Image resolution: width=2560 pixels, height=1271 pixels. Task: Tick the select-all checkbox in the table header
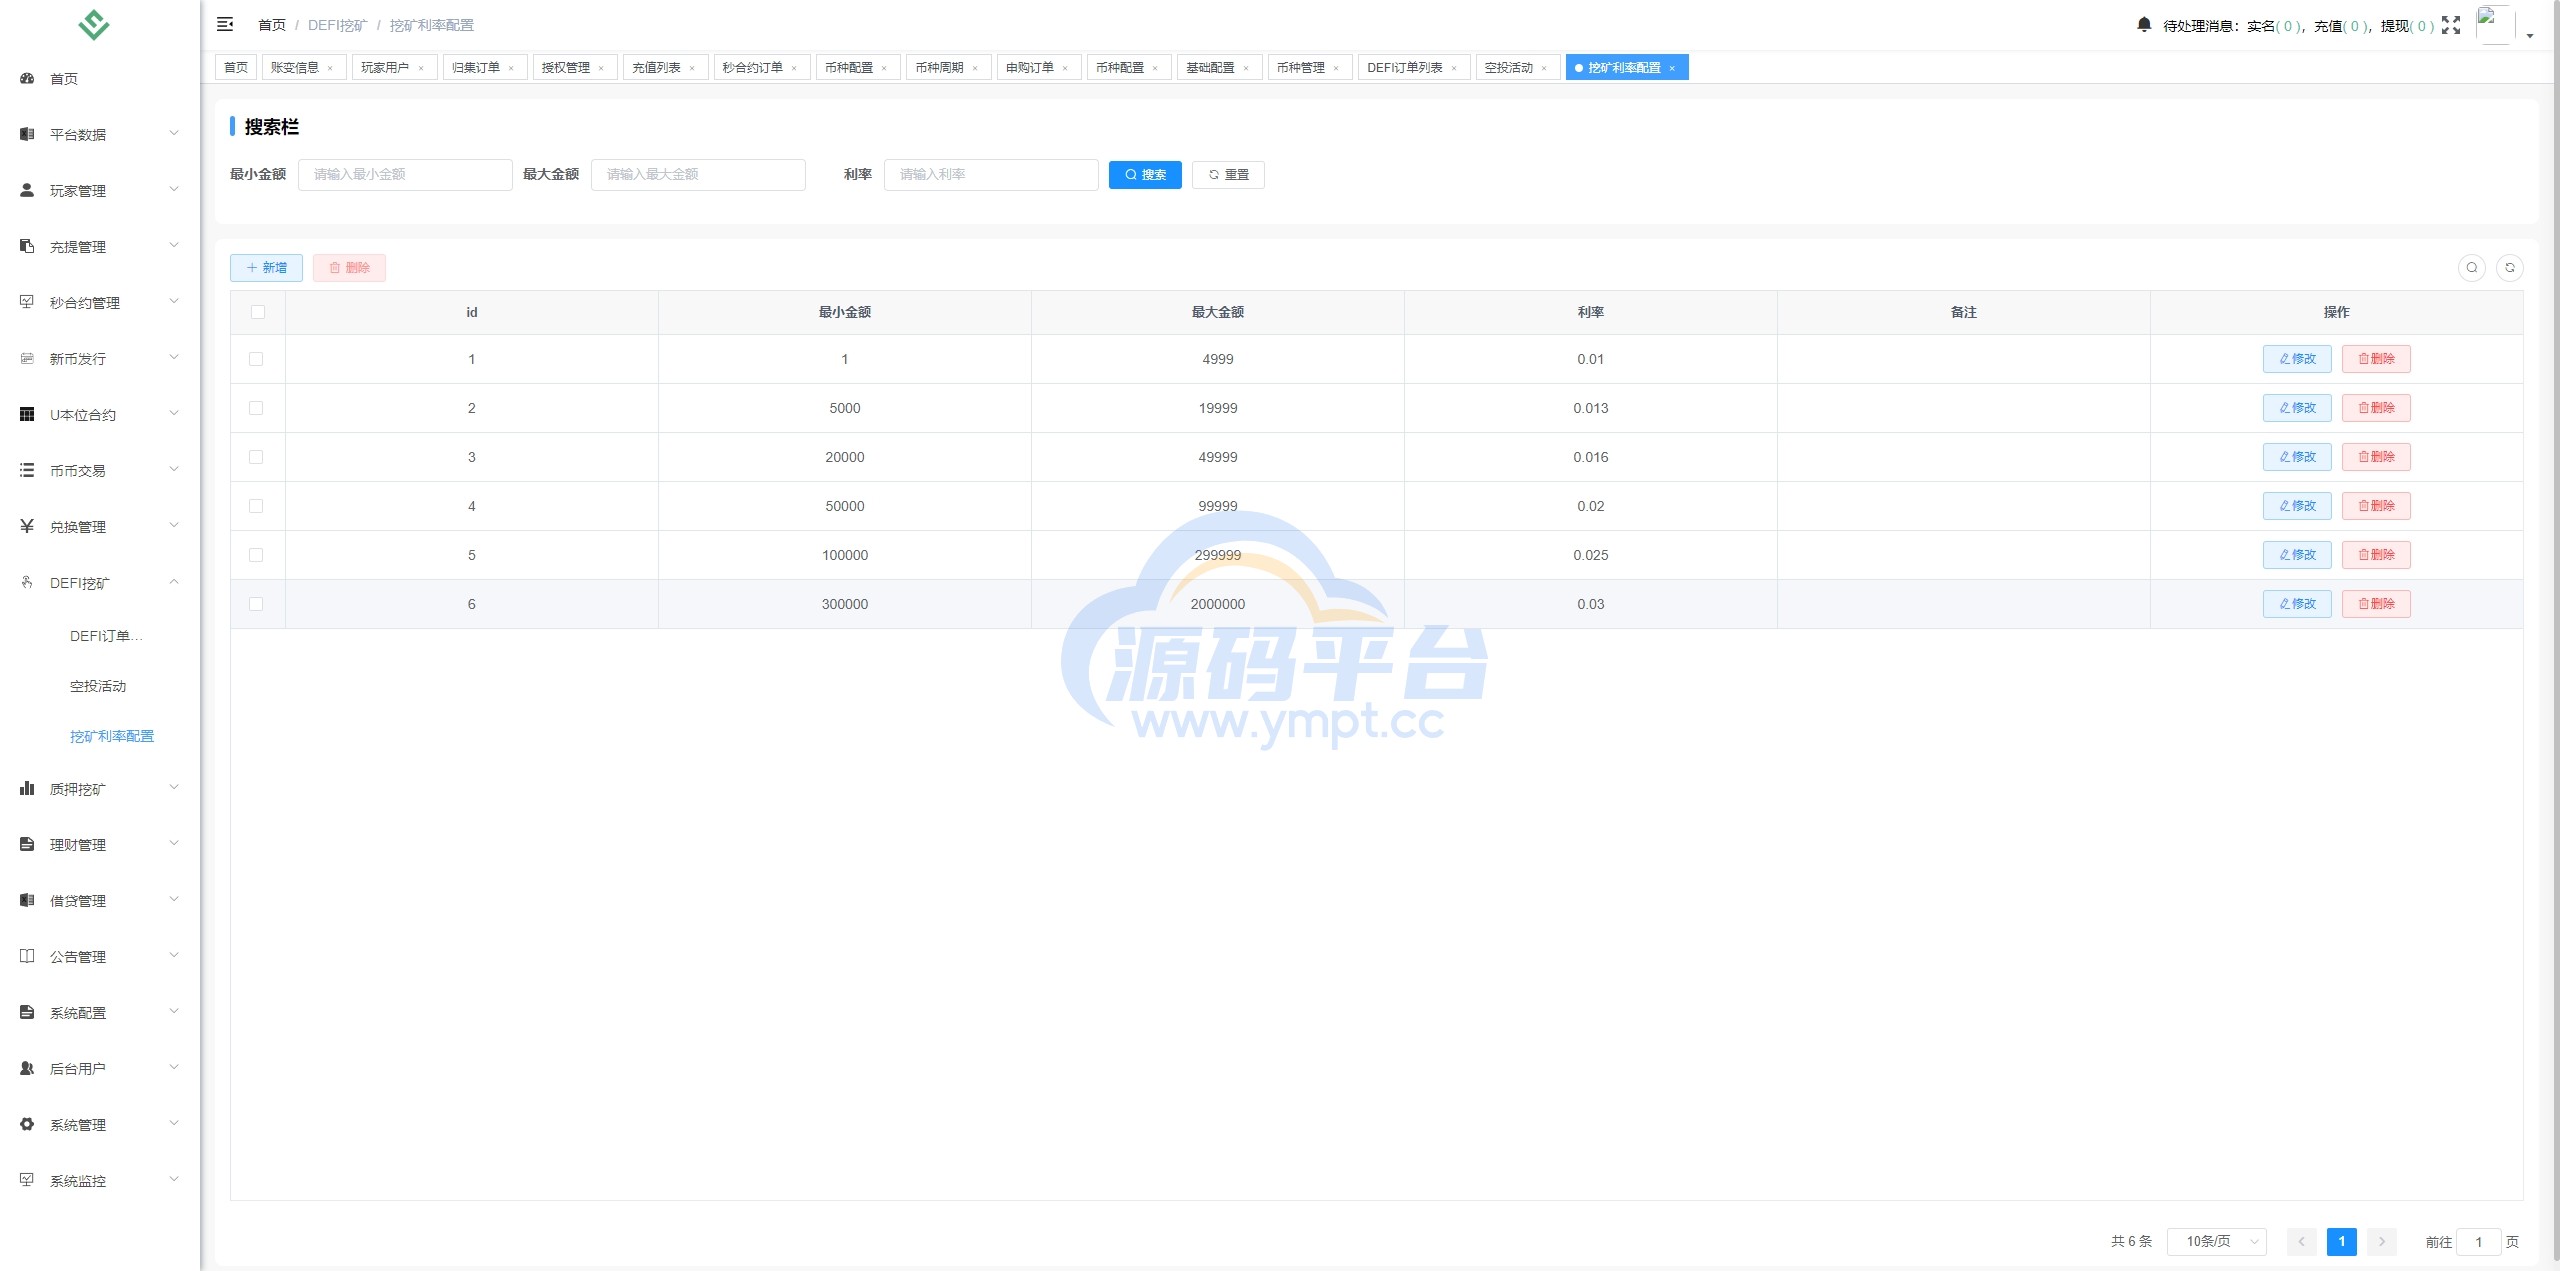(x=258, y=312)
